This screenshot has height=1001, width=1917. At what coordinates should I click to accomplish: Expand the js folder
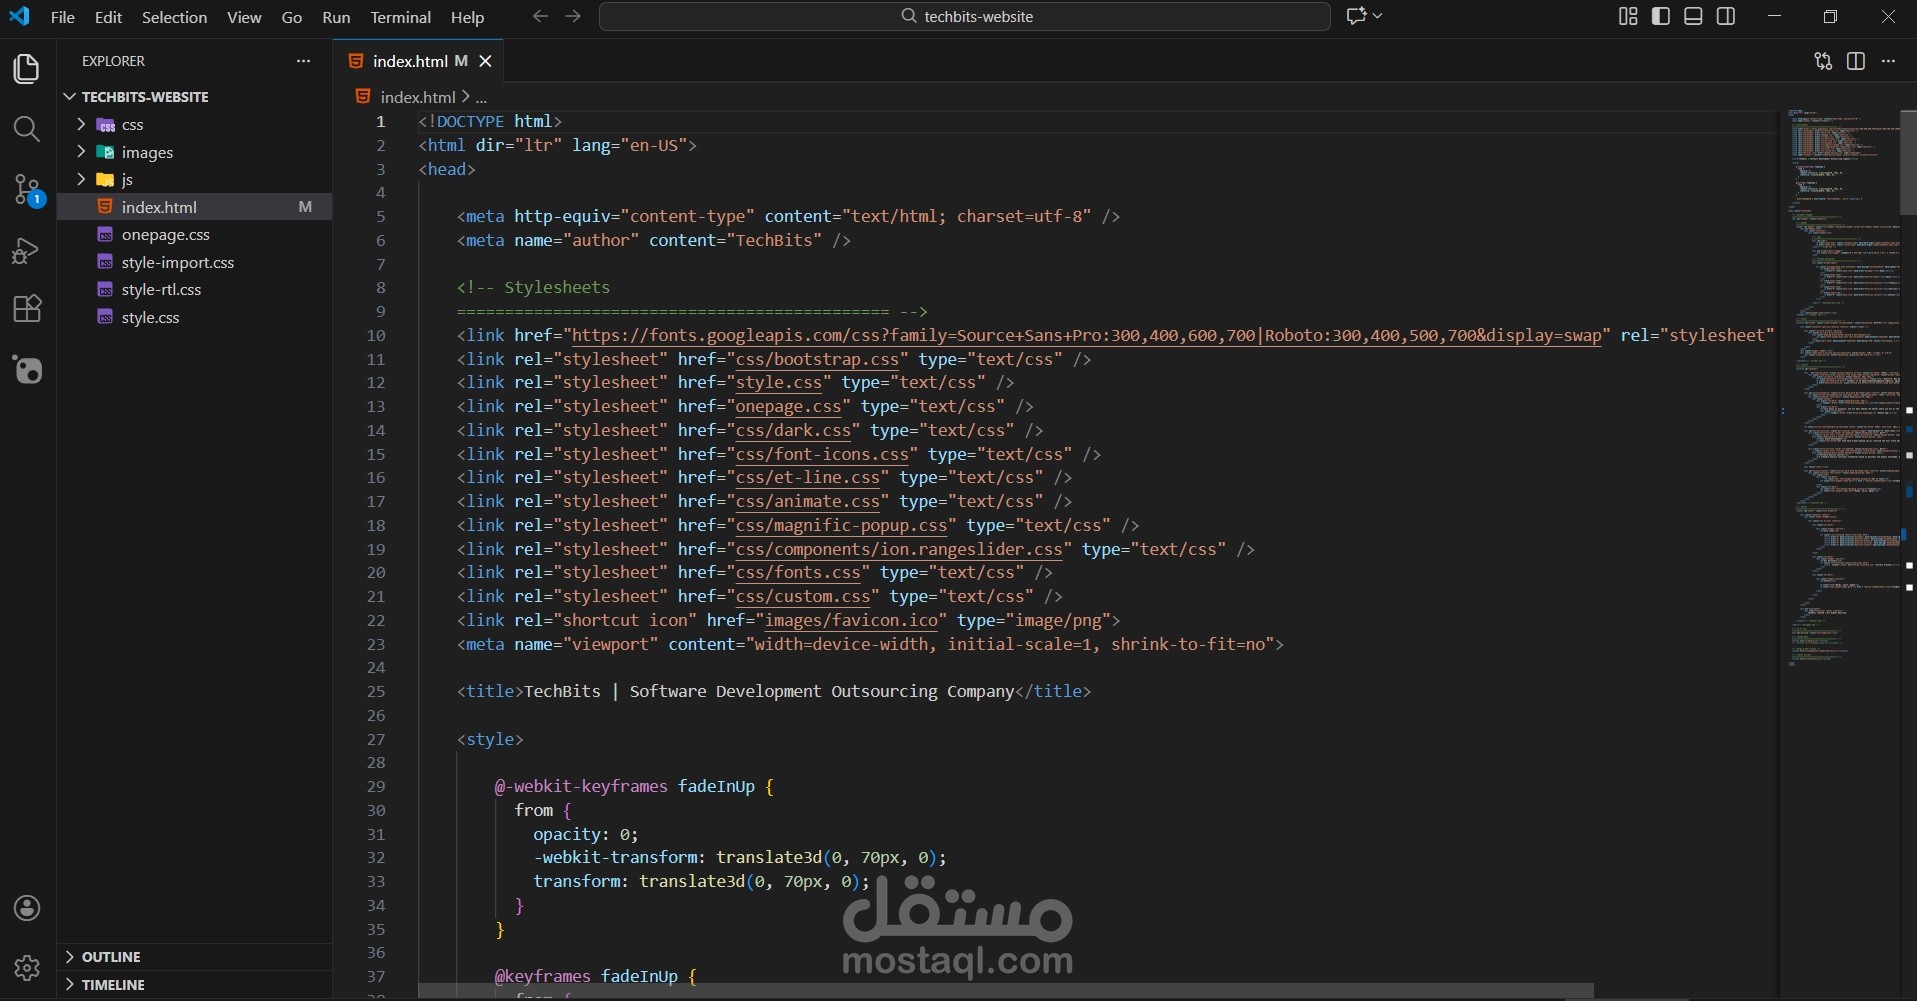[81, 180]
